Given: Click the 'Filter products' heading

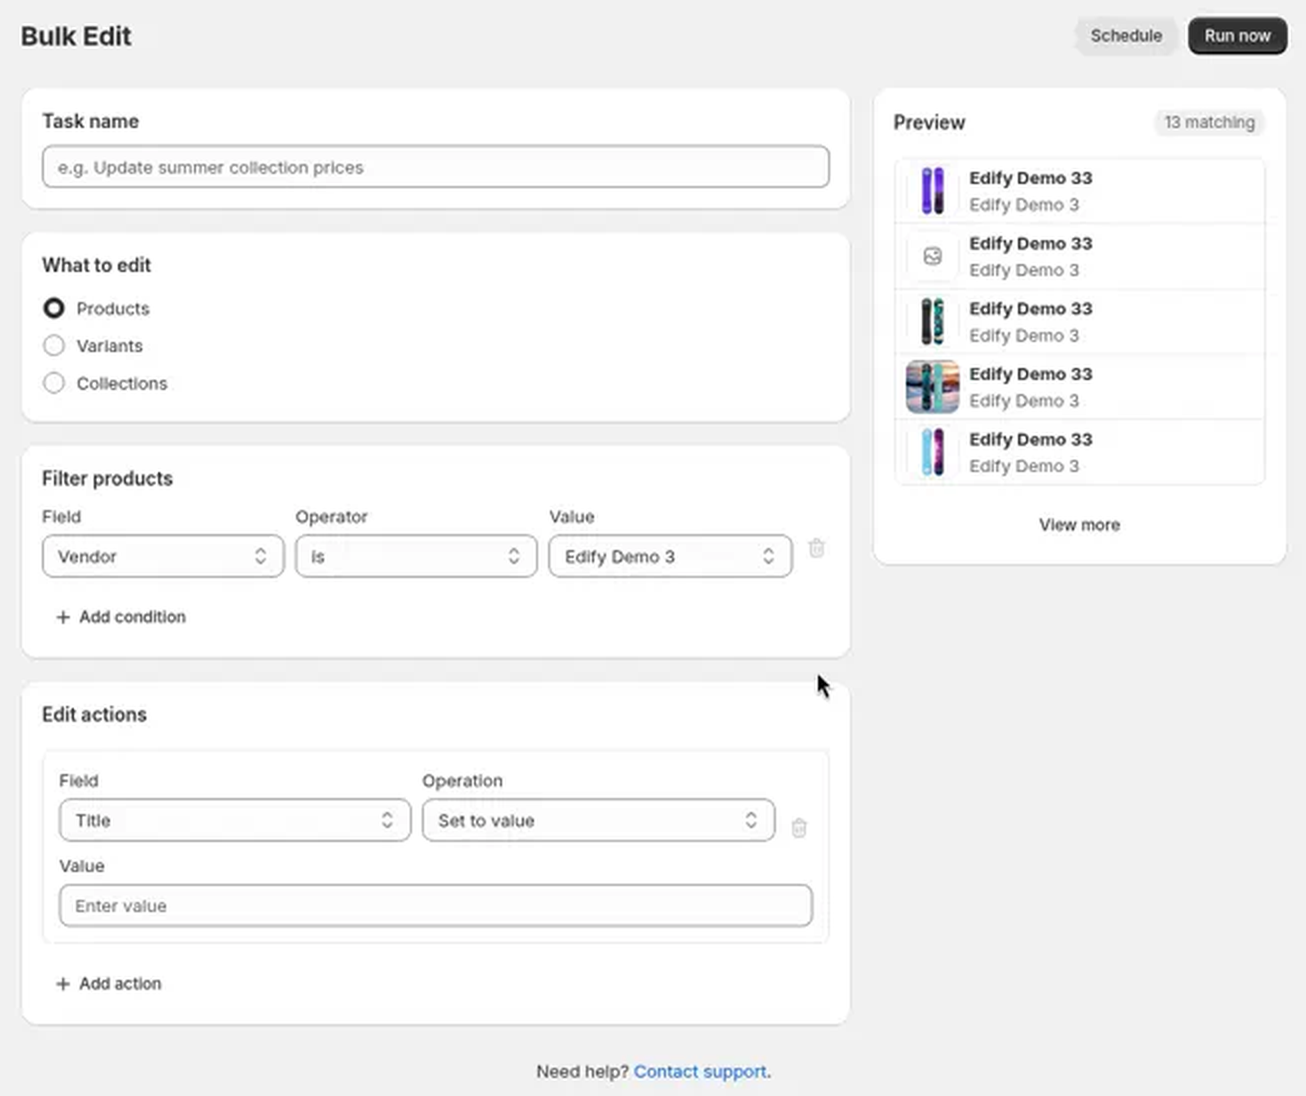Looking at the screenshot, I should click(107, 478).
